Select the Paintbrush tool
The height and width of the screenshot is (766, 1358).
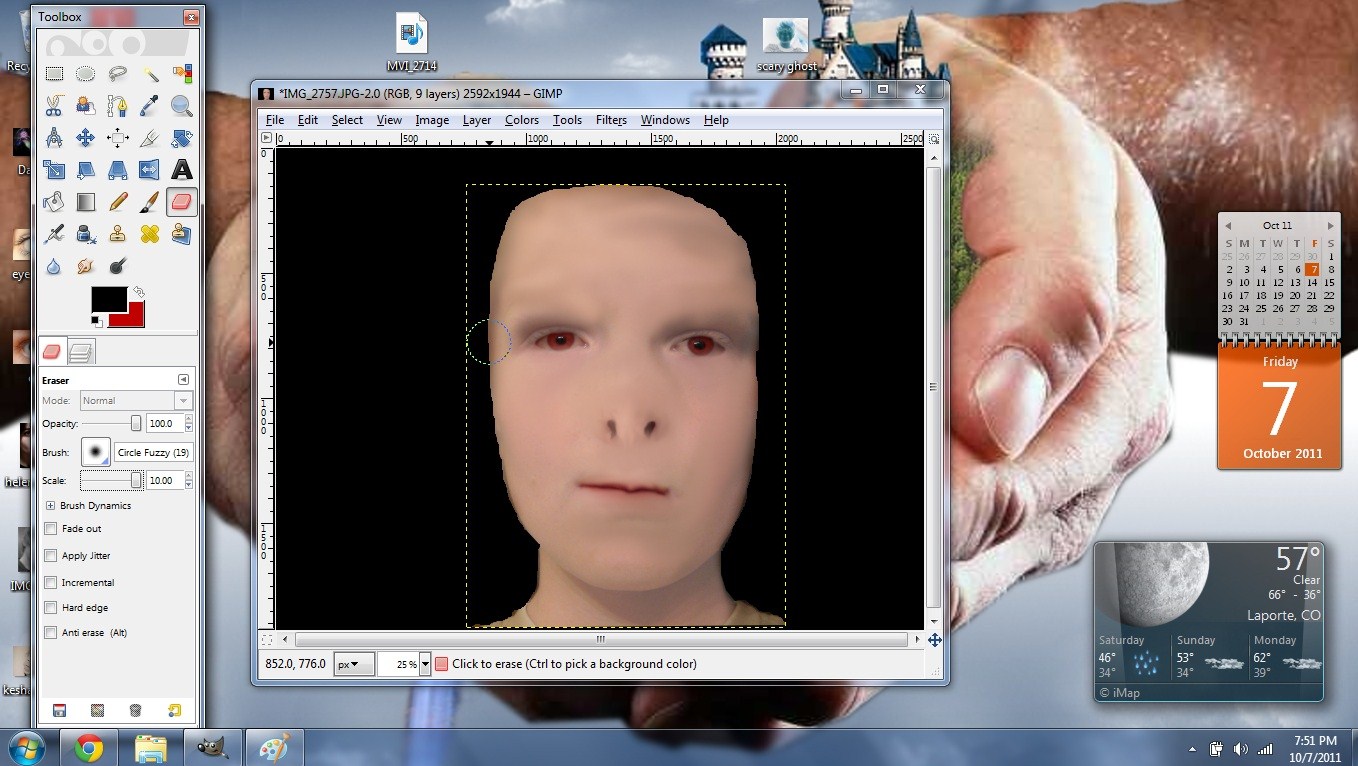pyautogui.click(x=150, y=202)
